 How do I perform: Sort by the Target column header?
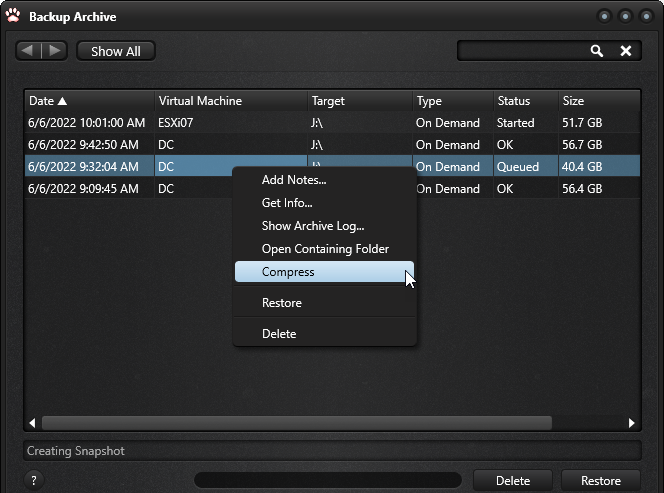pos(360,101)
